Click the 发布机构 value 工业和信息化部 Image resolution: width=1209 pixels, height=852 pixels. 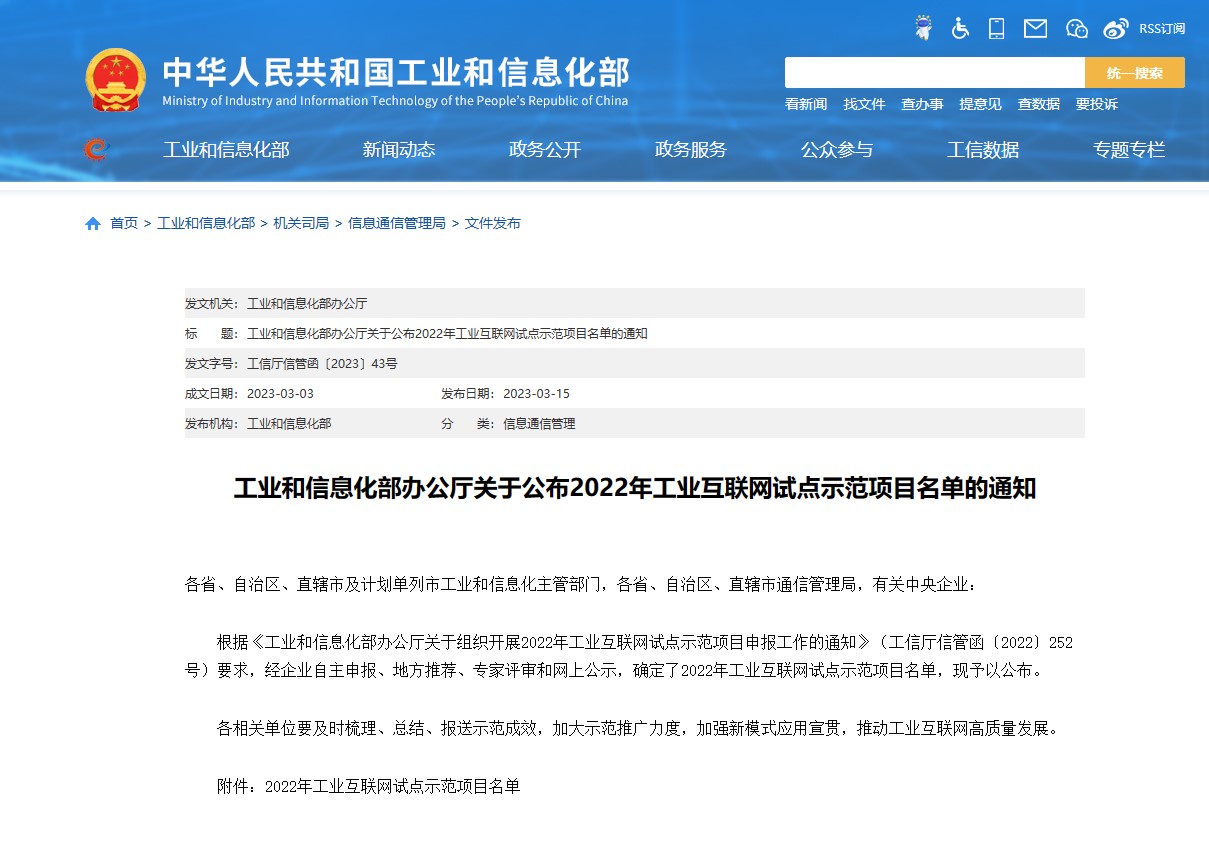[x=289, y=423]
